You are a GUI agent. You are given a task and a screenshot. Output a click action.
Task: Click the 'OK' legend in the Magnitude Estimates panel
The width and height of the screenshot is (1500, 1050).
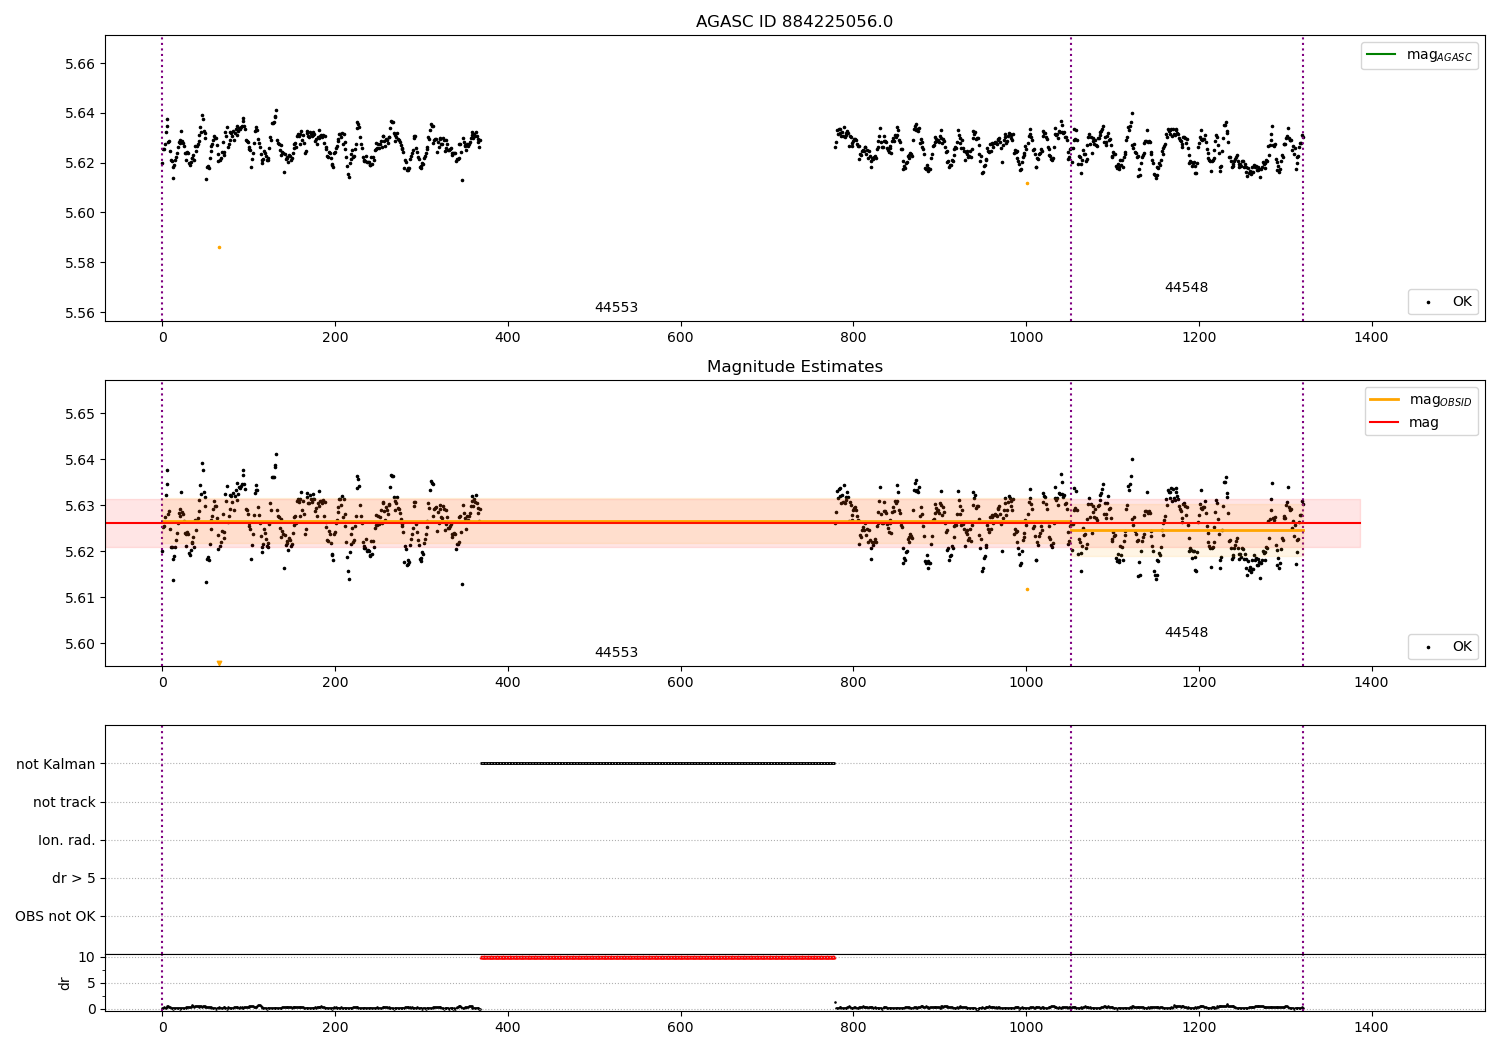click(1443, 647)
